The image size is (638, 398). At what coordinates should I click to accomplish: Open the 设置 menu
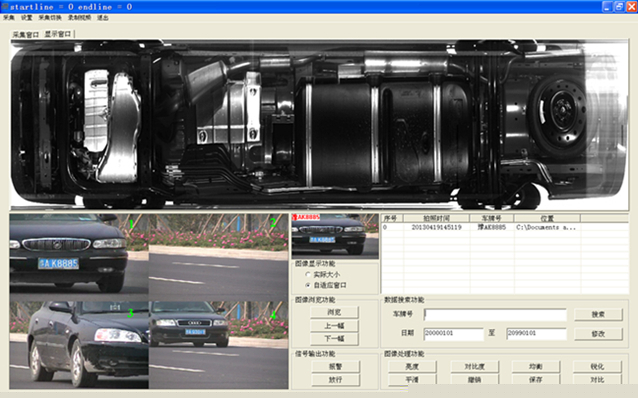[26, 18]
